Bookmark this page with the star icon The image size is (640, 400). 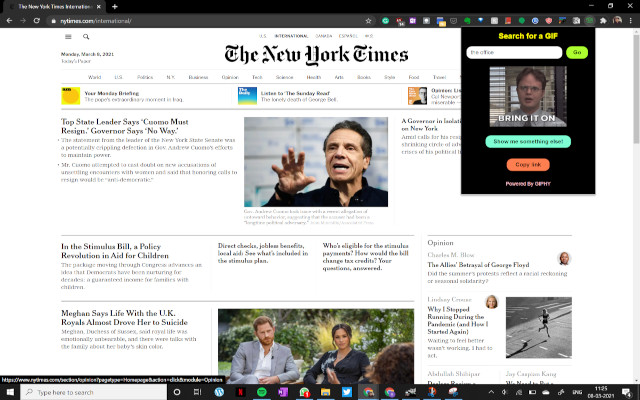click(369, 21)
